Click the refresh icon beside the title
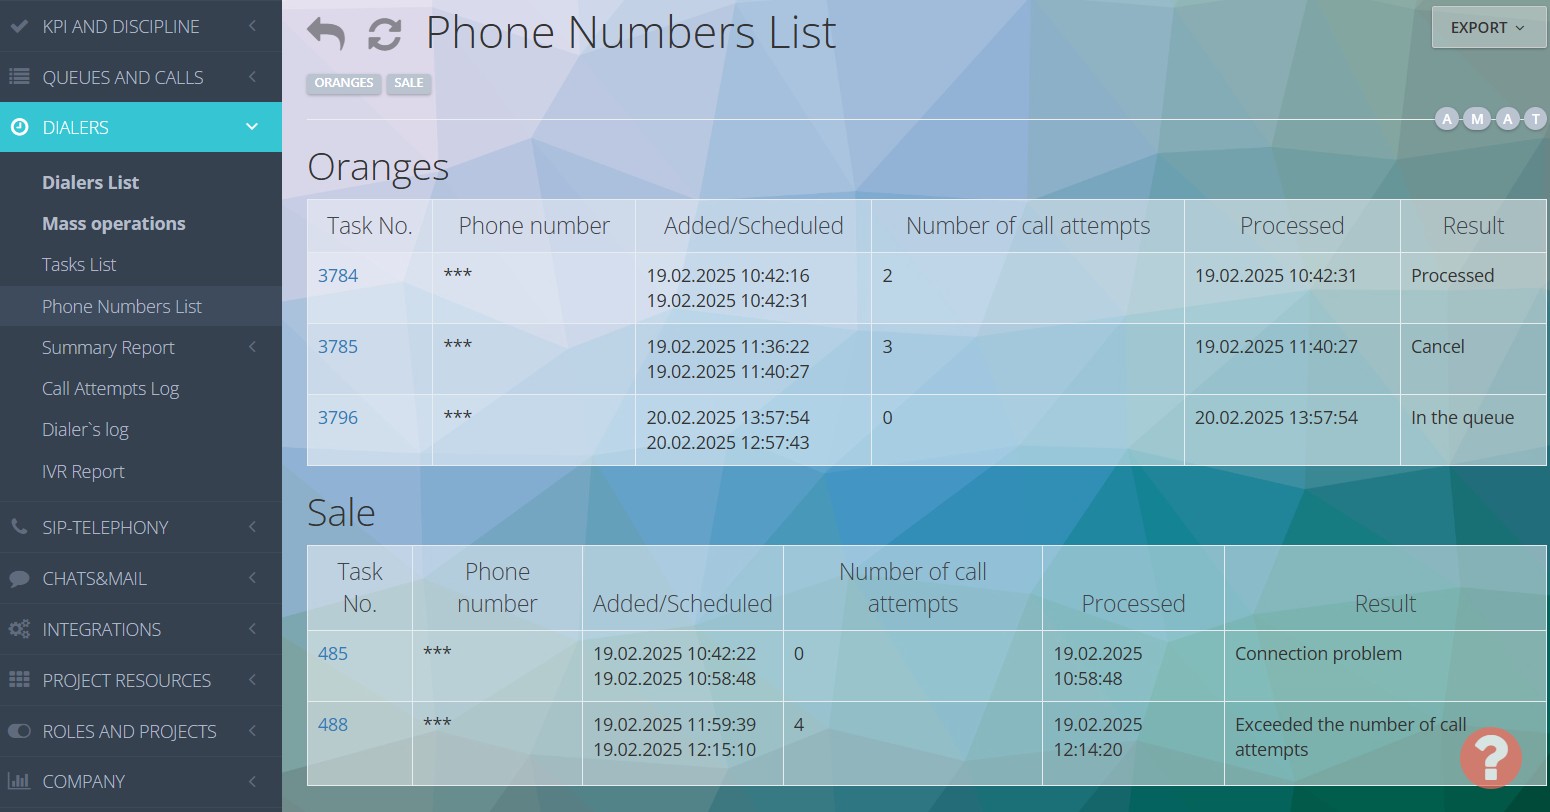This screenshot has width=1550, height=812. coord(385,34)
